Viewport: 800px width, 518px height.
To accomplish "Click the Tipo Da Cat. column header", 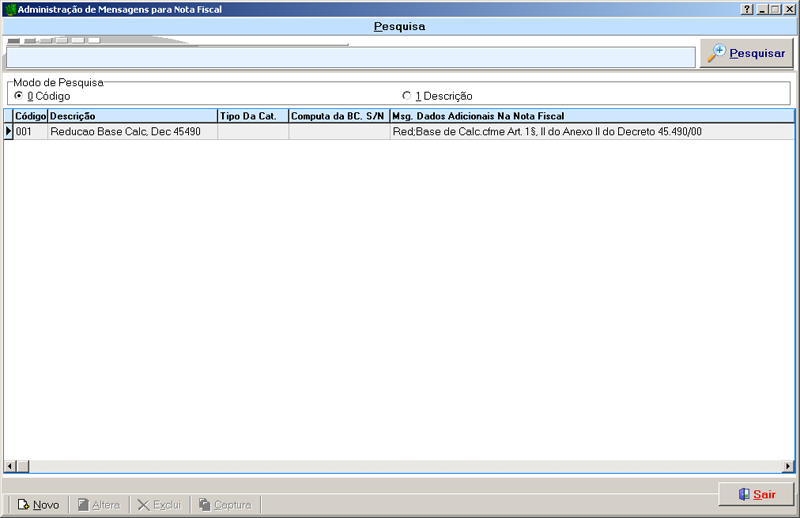I will coord(252,116).
